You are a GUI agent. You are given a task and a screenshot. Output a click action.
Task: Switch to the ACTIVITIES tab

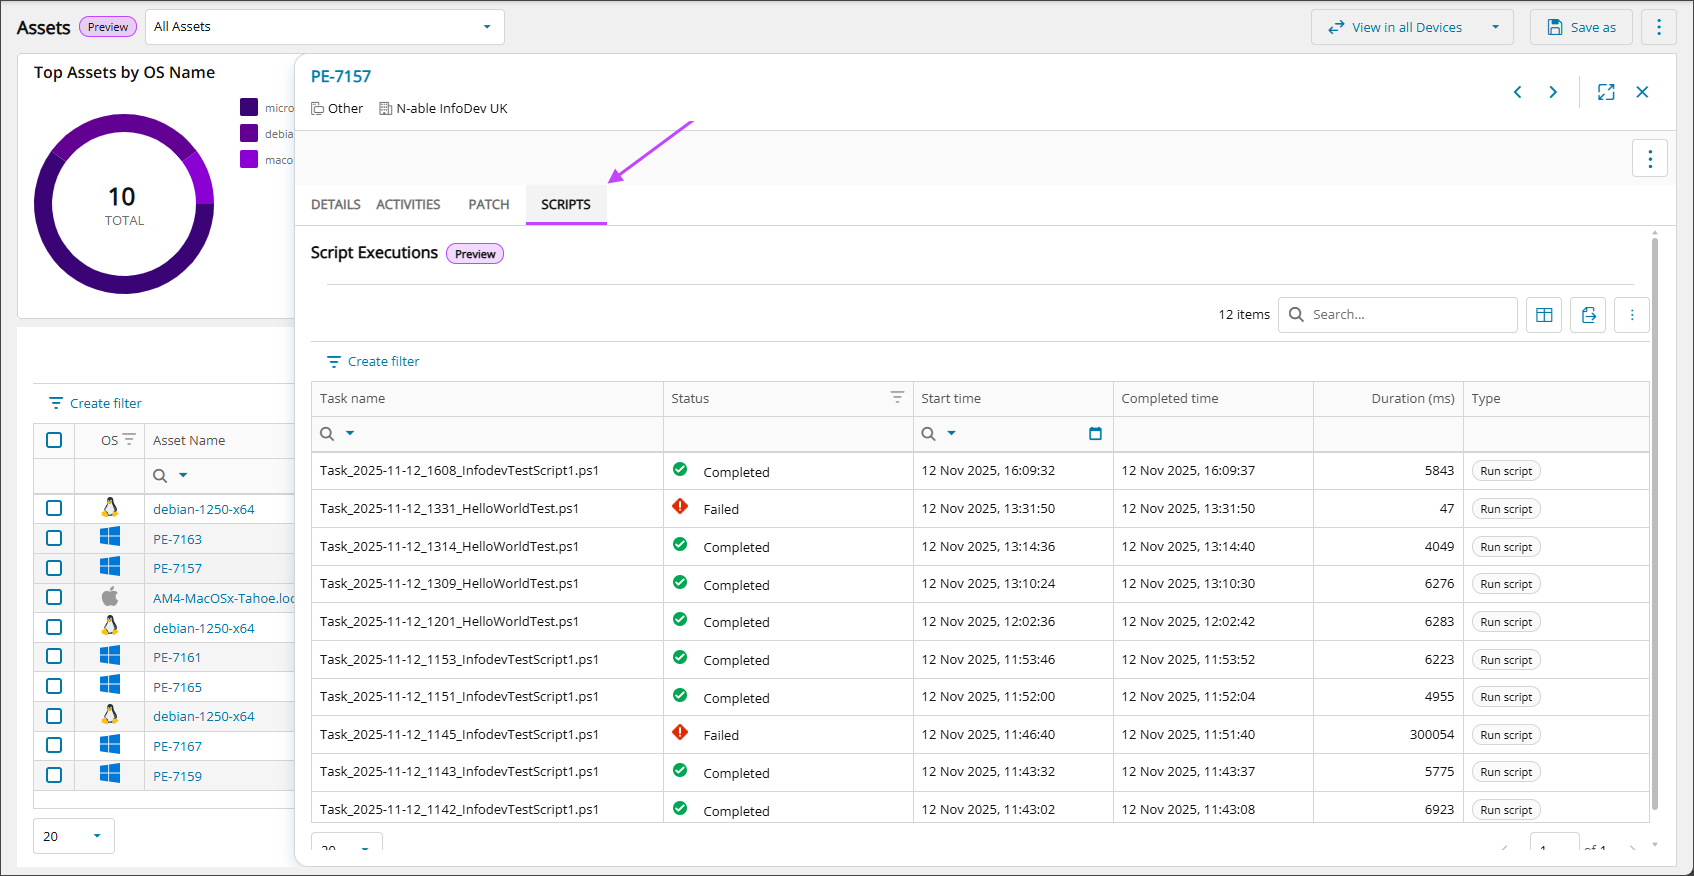point(408,205)
